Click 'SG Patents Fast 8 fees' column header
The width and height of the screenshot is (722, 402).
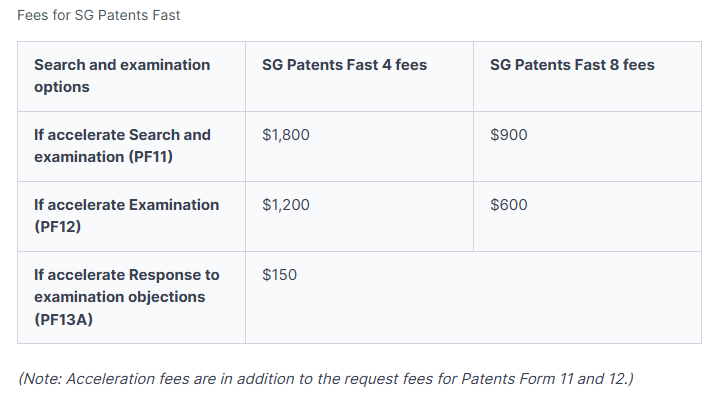[572, 65]
